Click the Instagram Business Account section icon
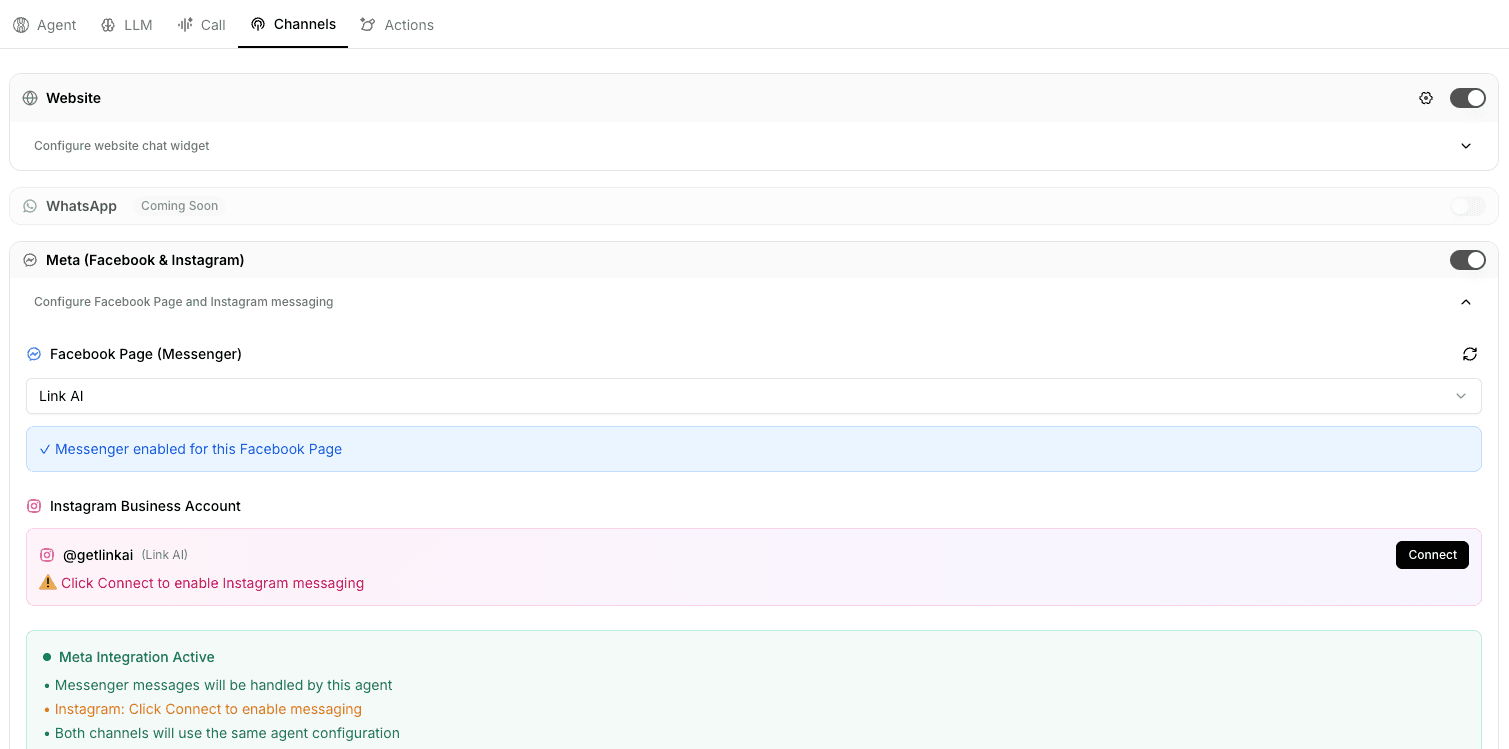This screenshot has width=1509, height=749. pos(34,506)
